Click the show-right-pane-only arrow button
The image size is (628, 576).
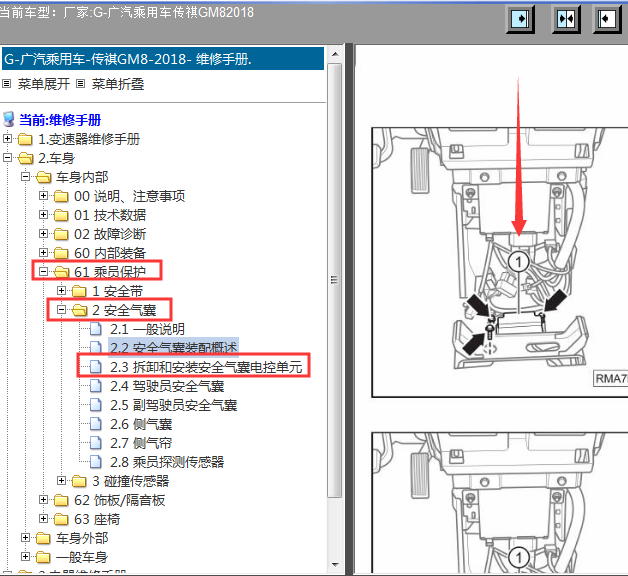520,19
